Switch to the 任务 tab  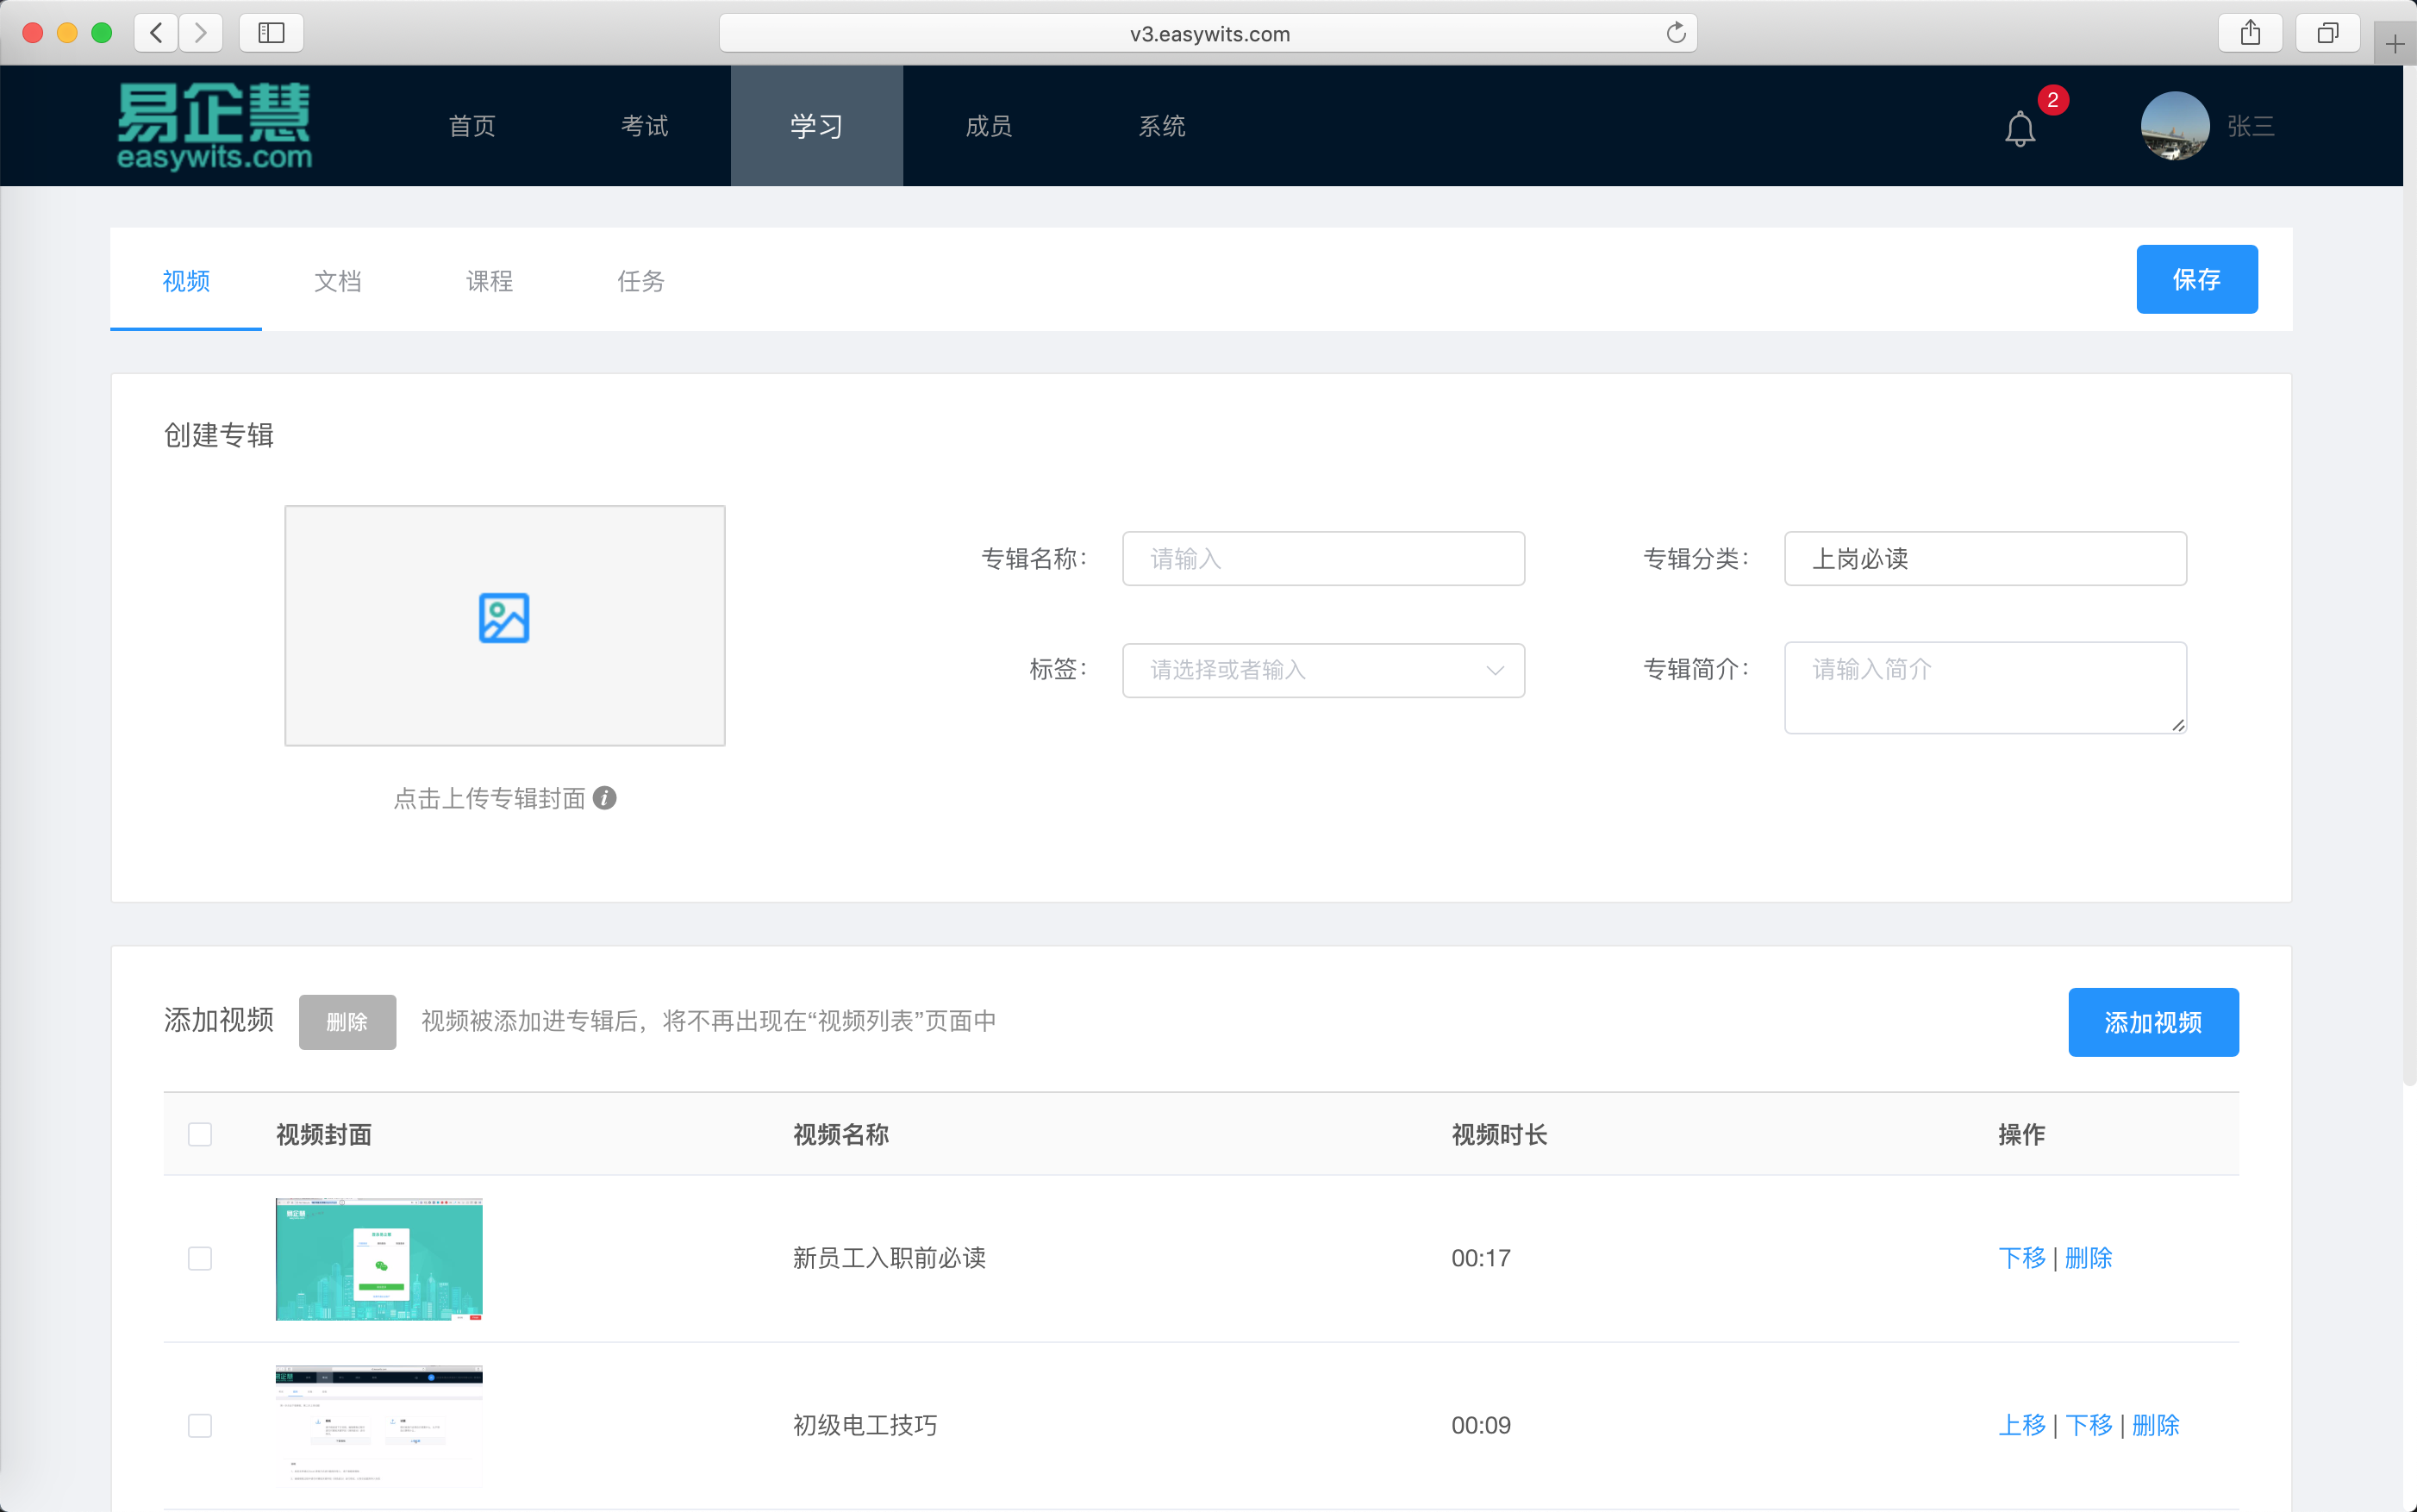tap(641, 281)
